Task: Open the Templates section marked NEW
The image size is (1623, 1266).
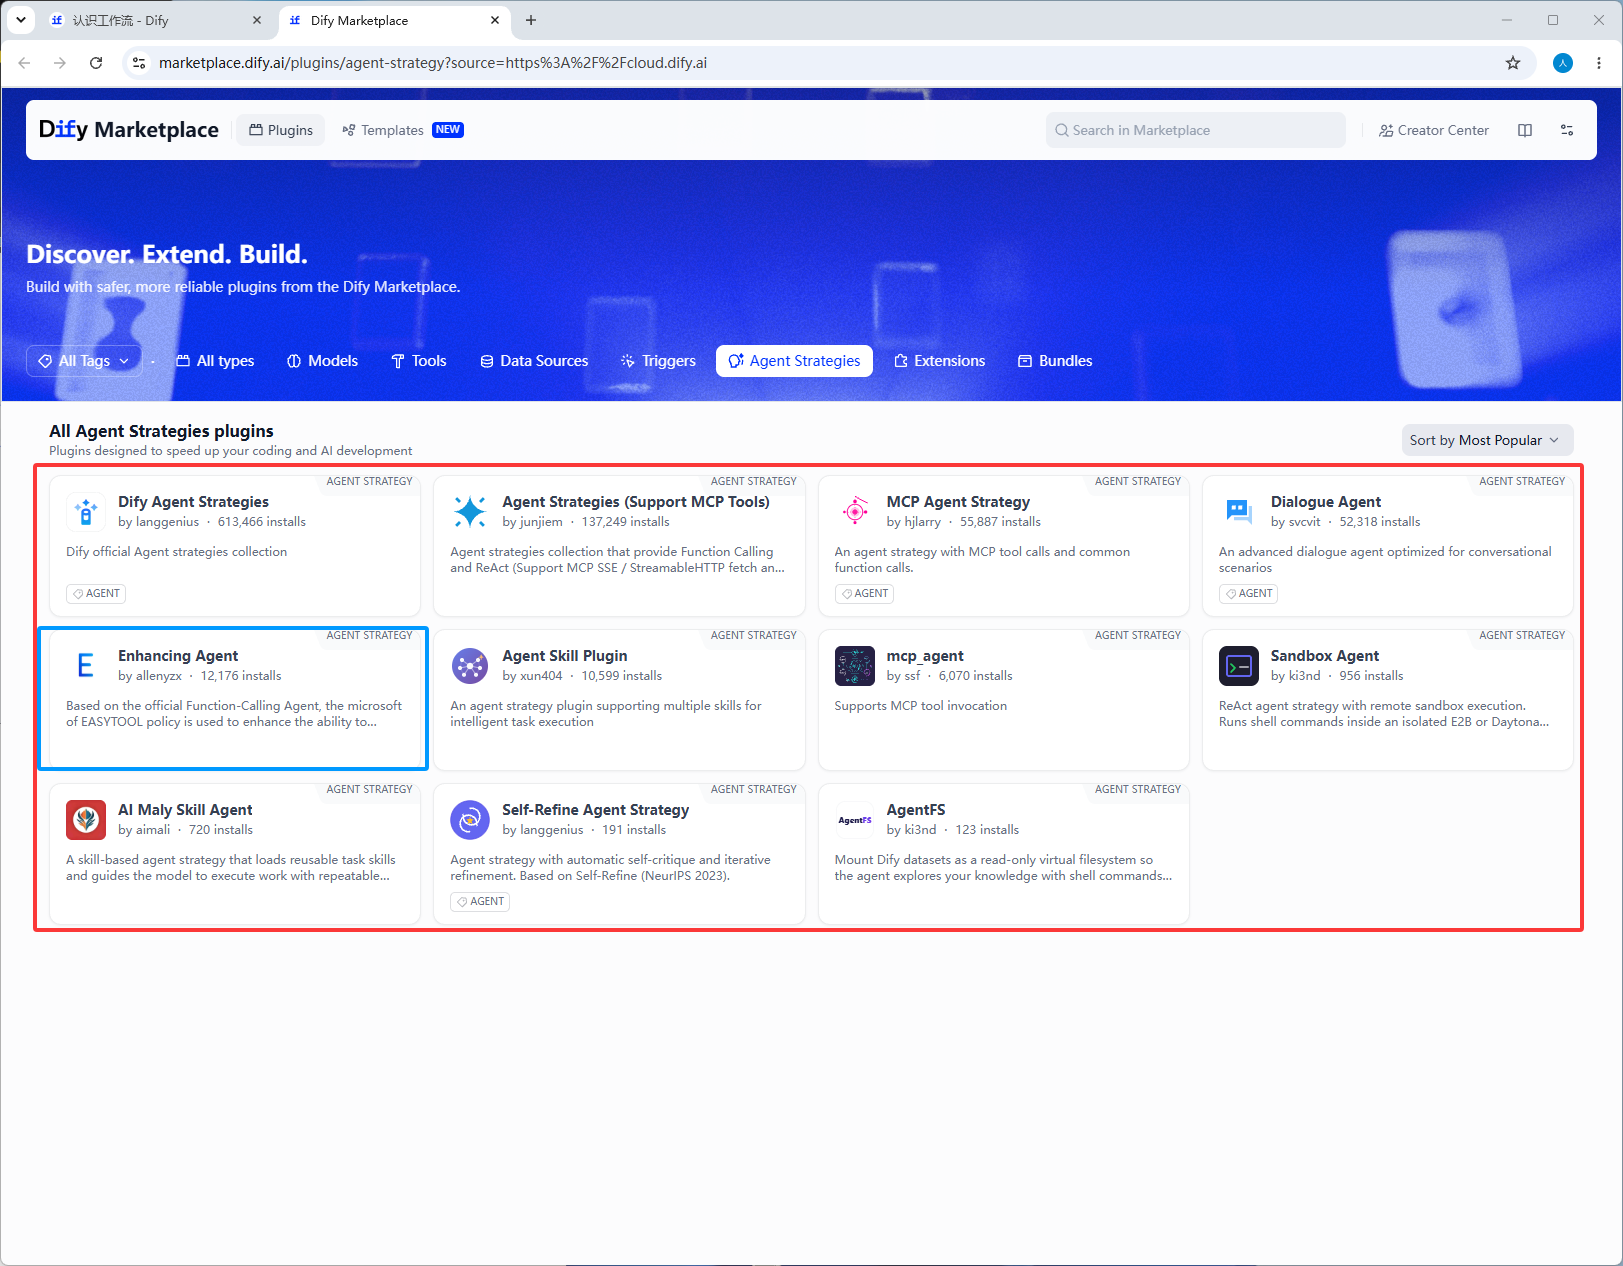Action: tap(402, 130)
